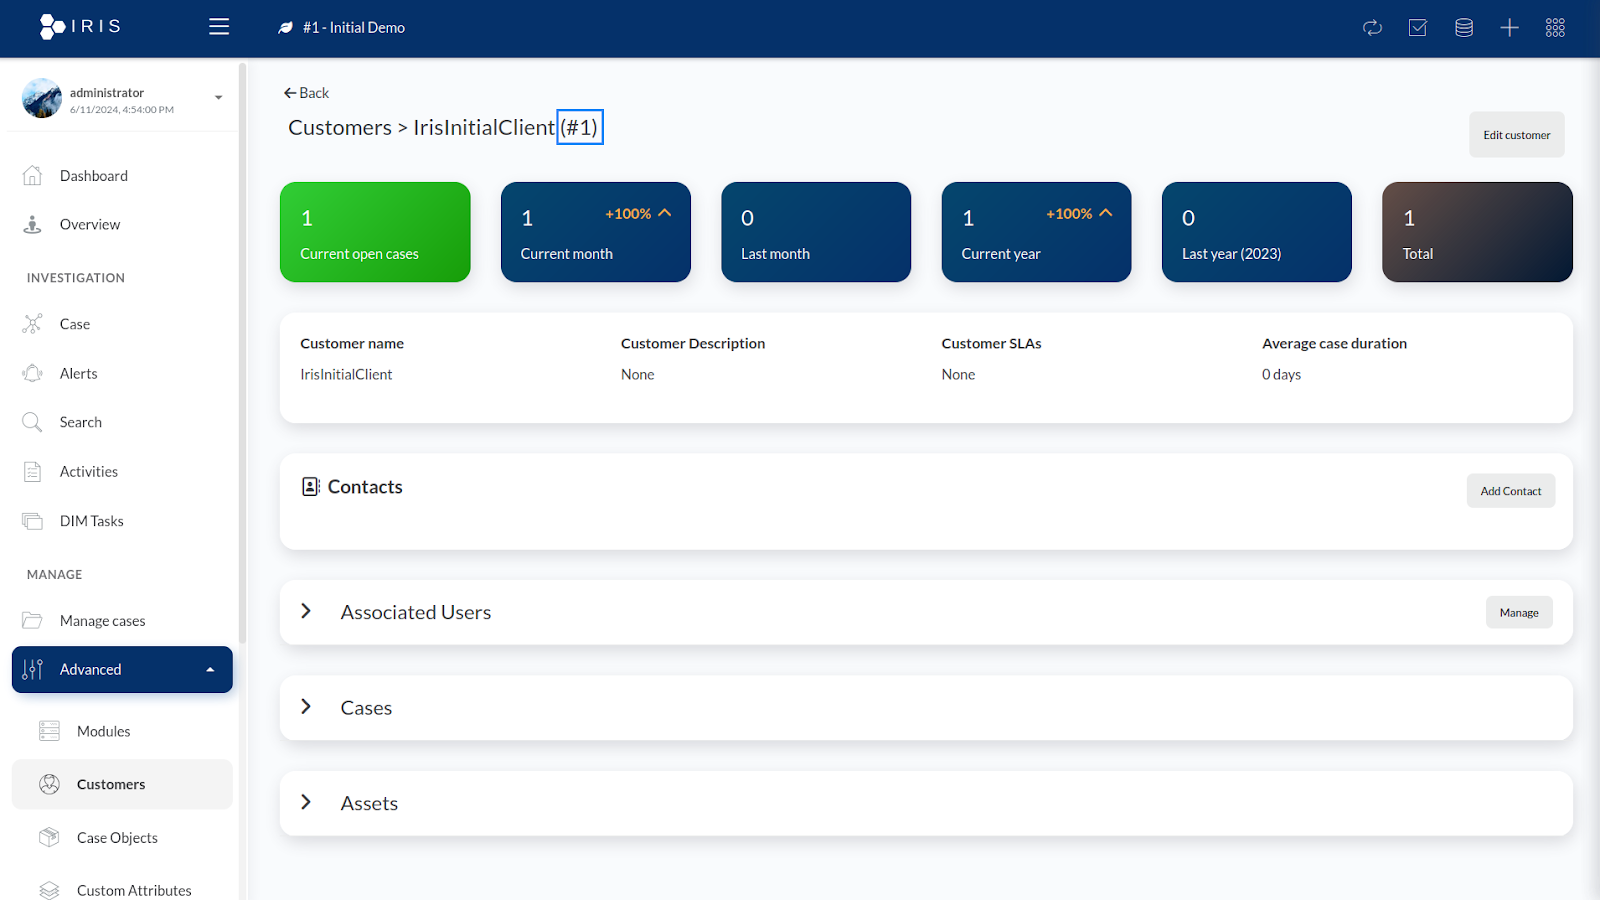Click the database stack icon in header
This screenshot has width=1600, height=900.
click(1464, 28)
